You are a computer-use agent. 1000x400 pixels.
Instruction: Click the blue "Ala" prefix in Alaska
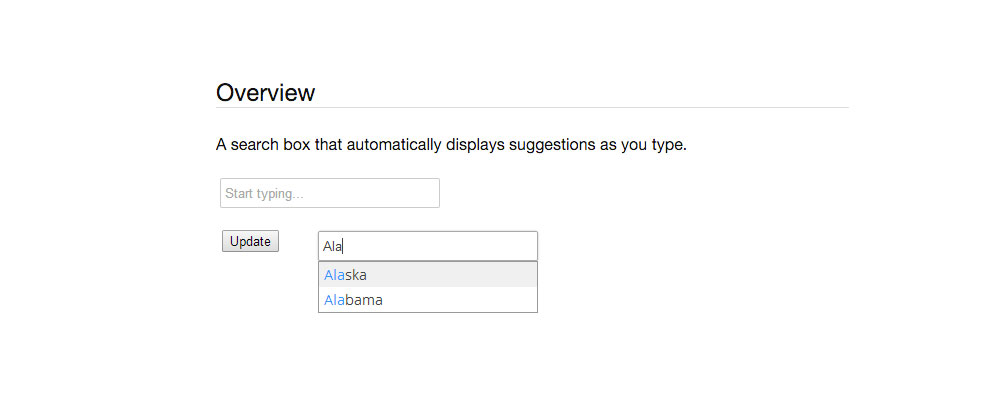point(333,275)
